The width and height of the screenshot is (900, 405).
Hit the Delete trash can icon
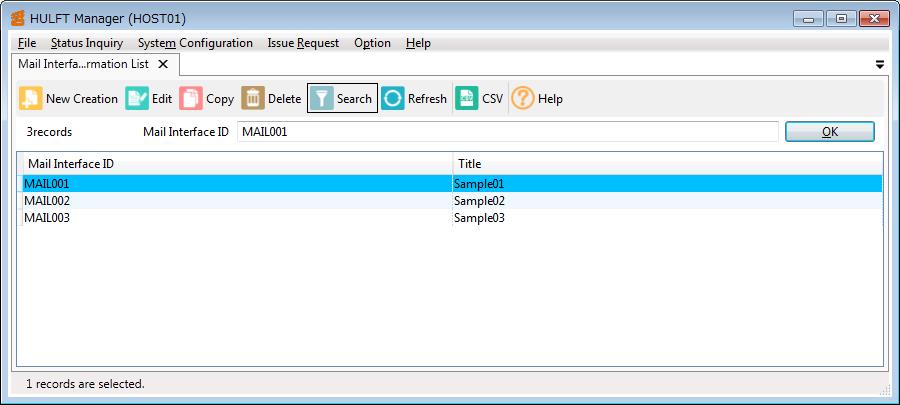pyautogui.click(x=253, y=98)
